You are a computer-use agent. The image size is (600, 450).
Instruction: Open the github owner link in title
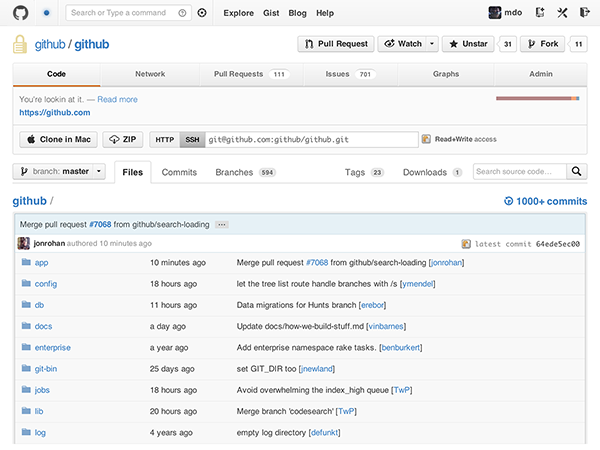point(50,44)
